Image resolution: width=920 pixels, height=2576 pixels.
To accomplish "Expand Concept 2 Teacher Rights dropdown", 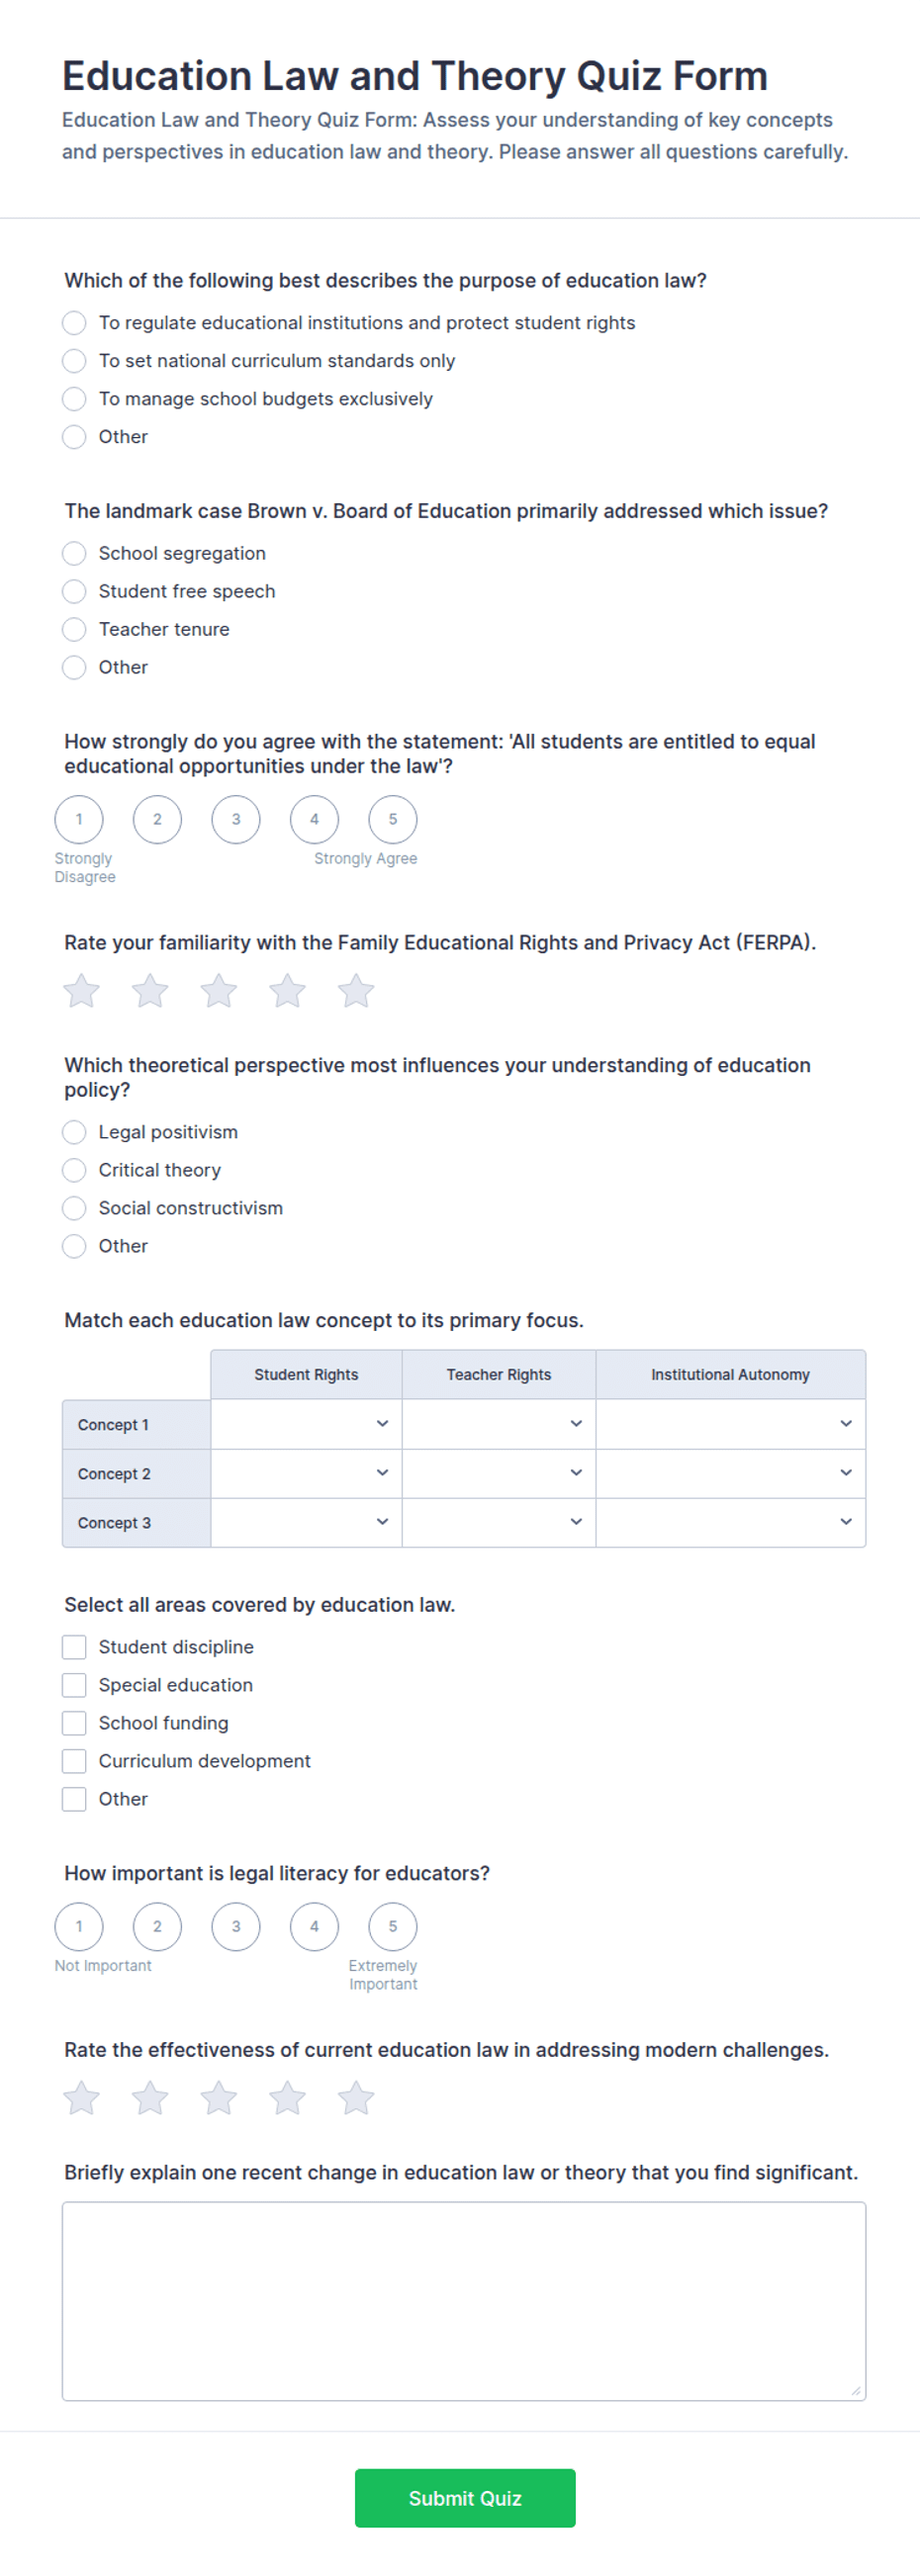I will click(499, 1473).
